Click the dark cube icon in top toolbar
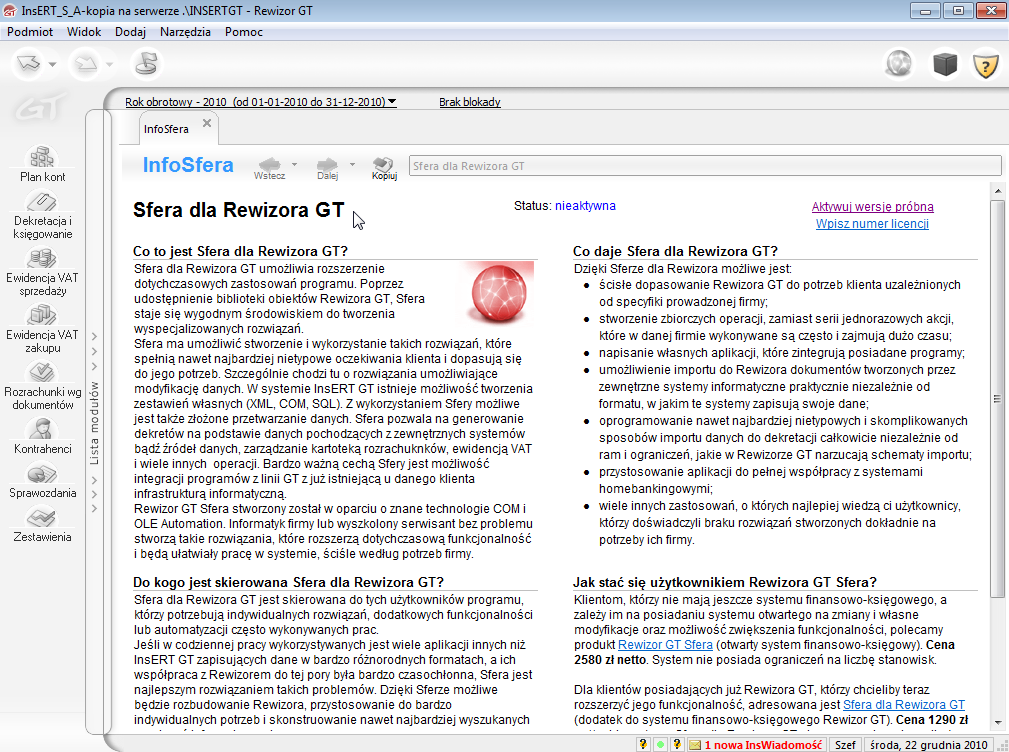Screen dimensions: 1009x752 tap(945, 65)
